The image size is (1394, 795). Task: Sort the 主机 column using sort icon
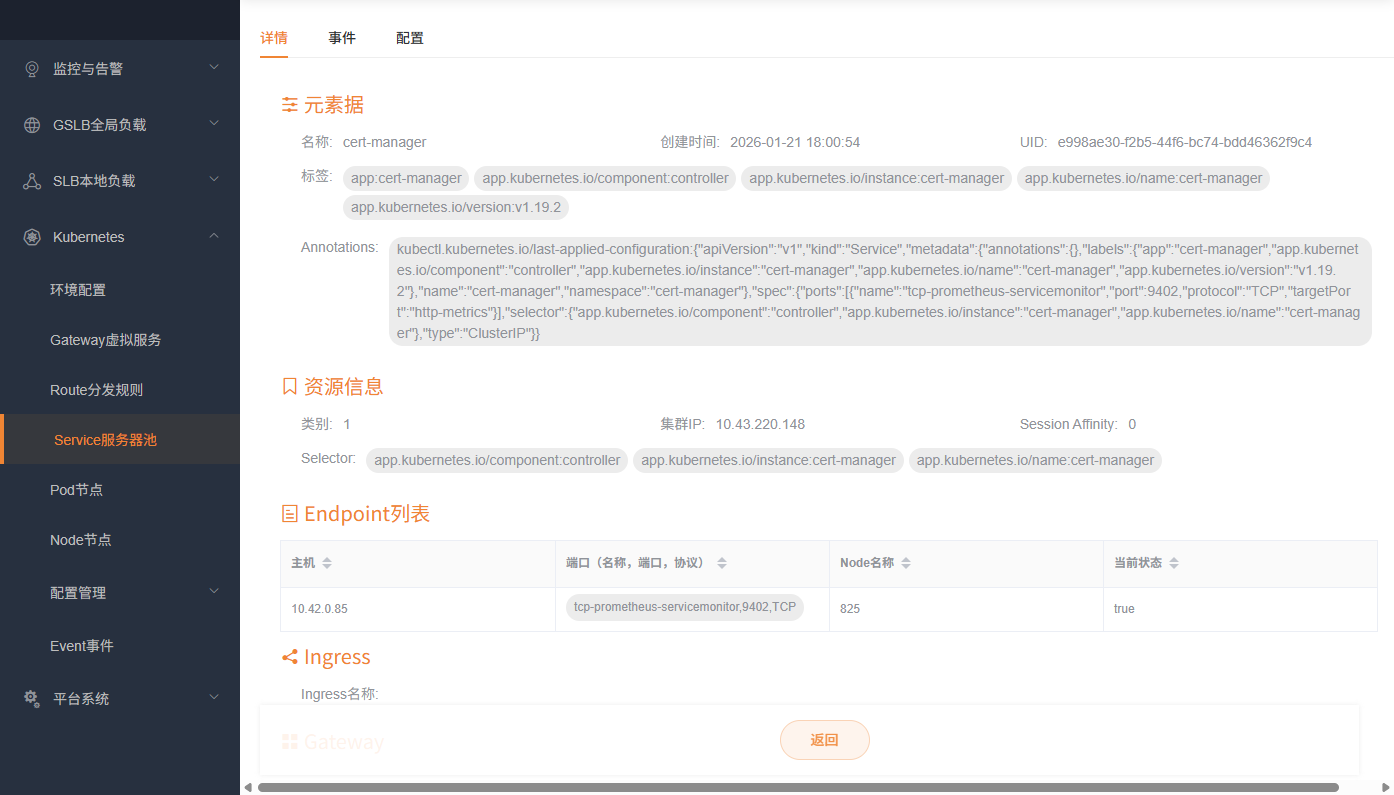(x=327, y=563)
